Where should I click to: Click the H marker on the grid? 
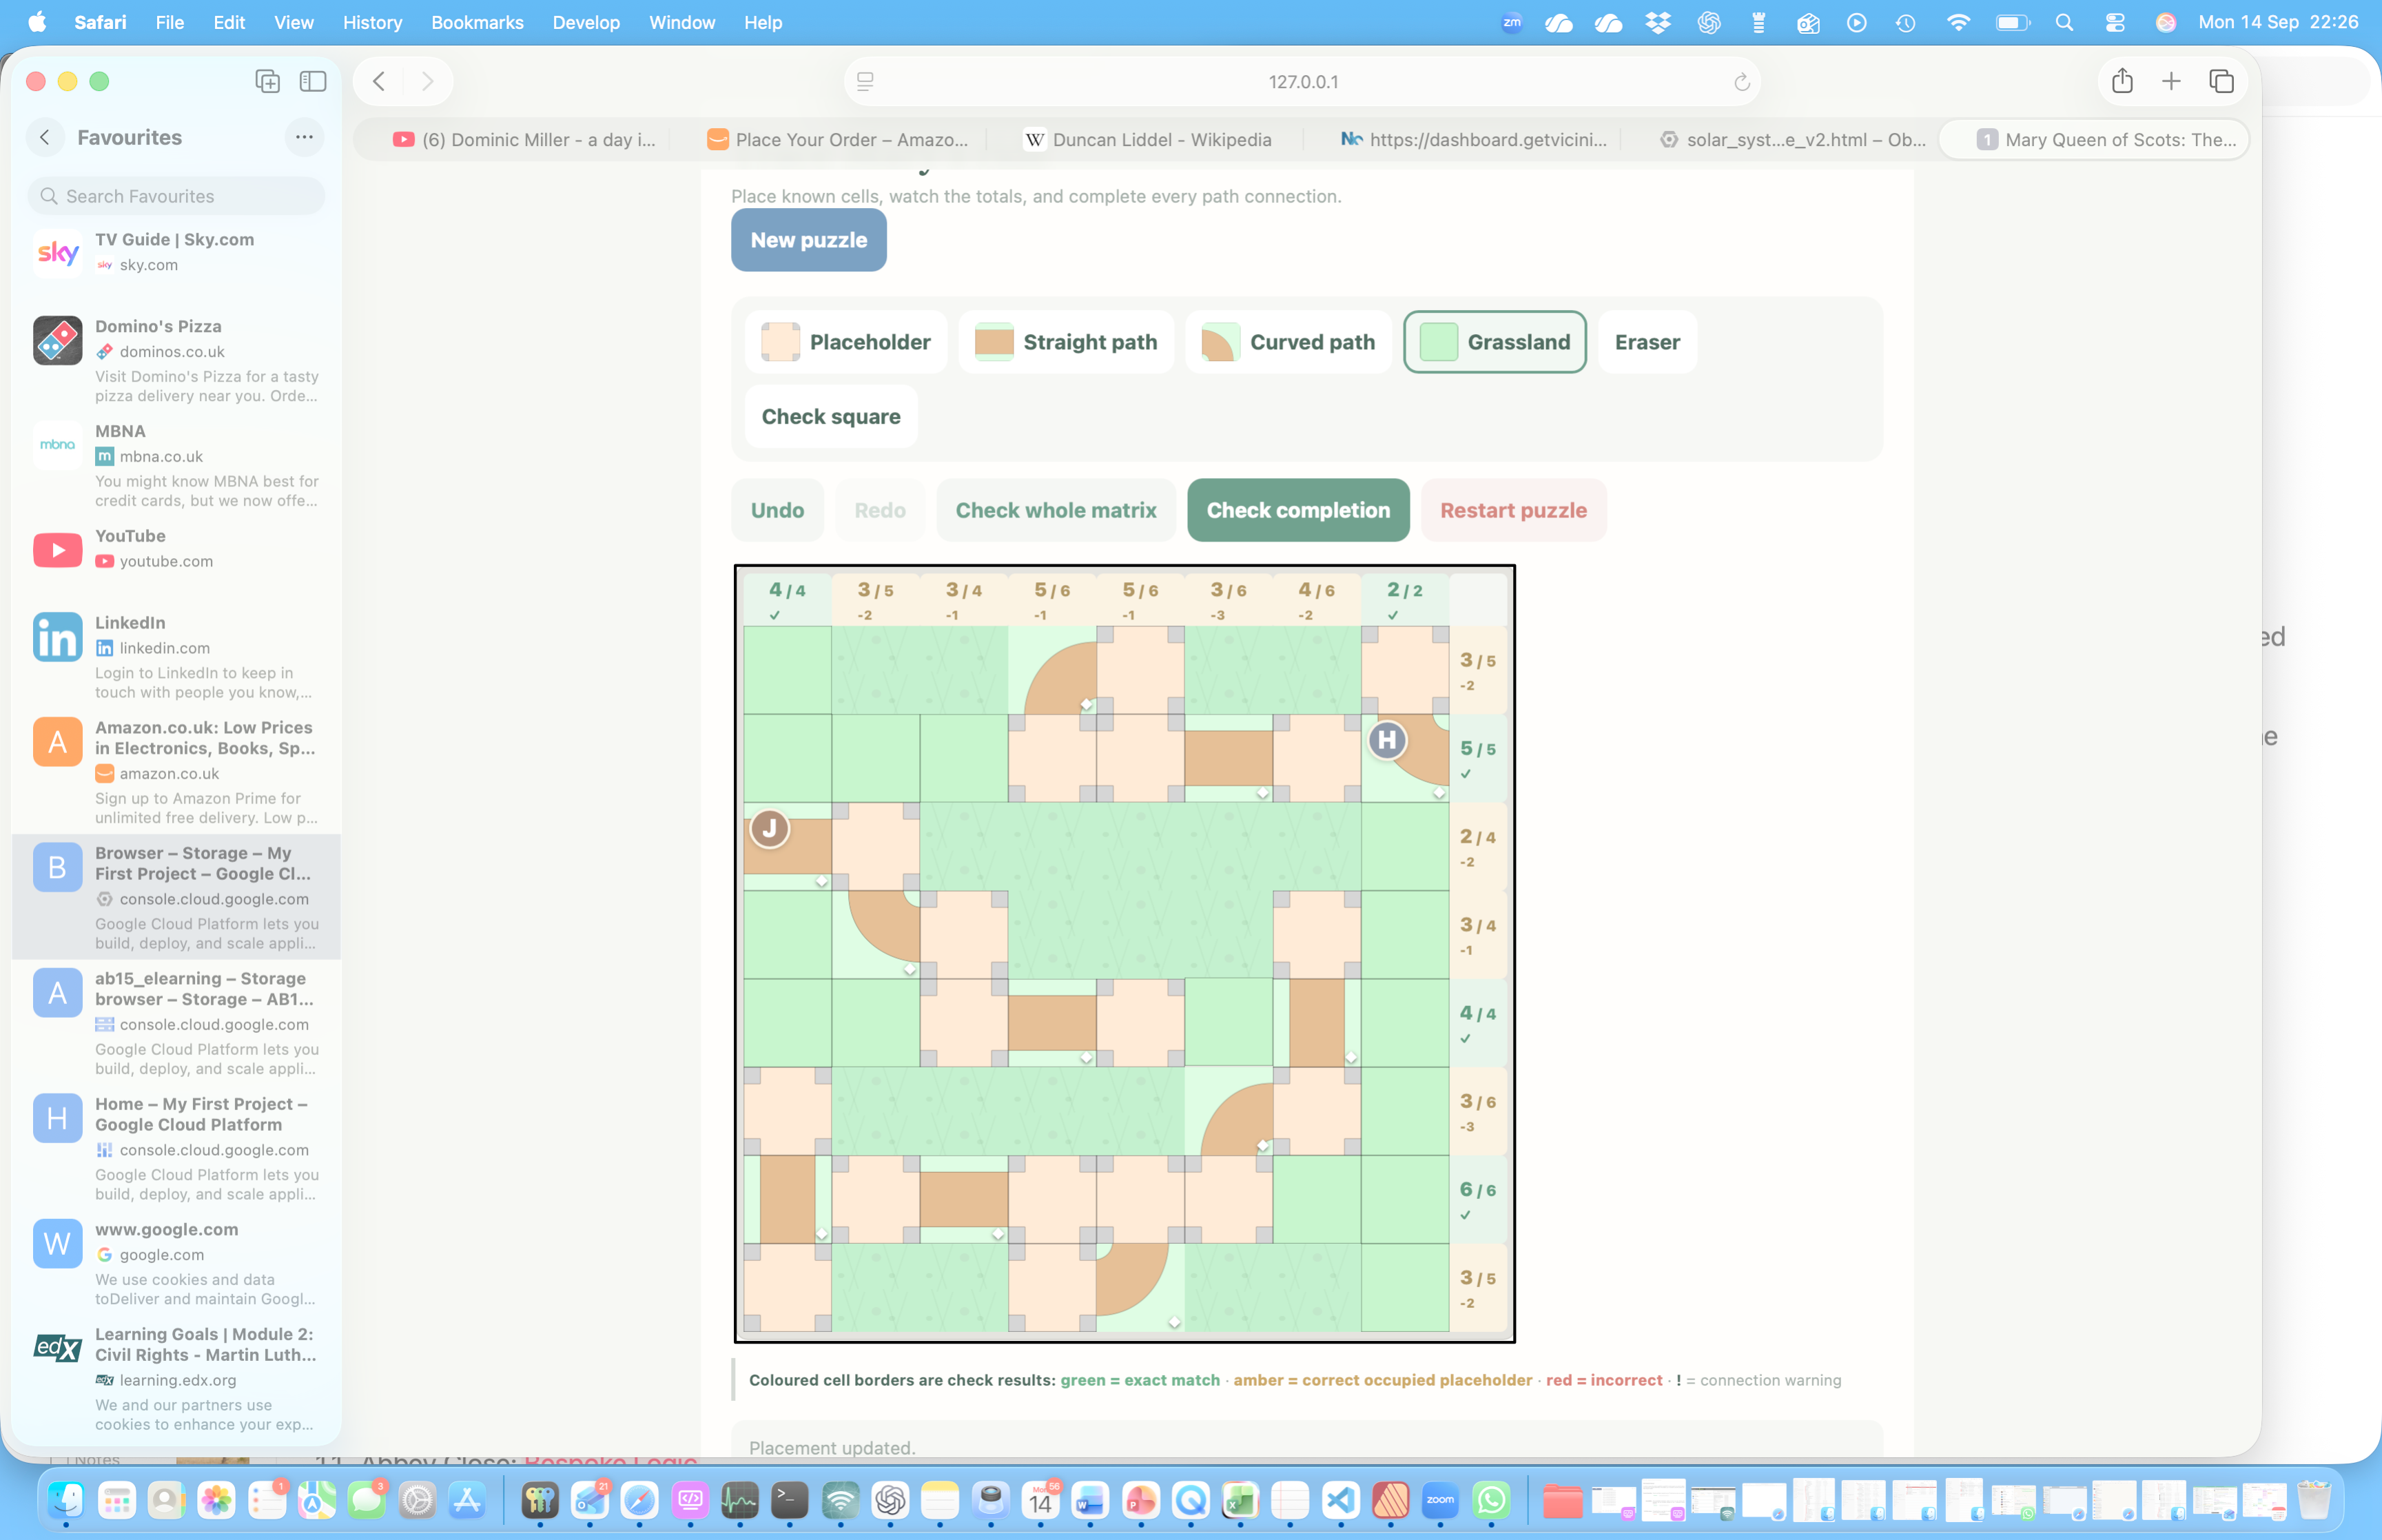[x=1386, y=740]
